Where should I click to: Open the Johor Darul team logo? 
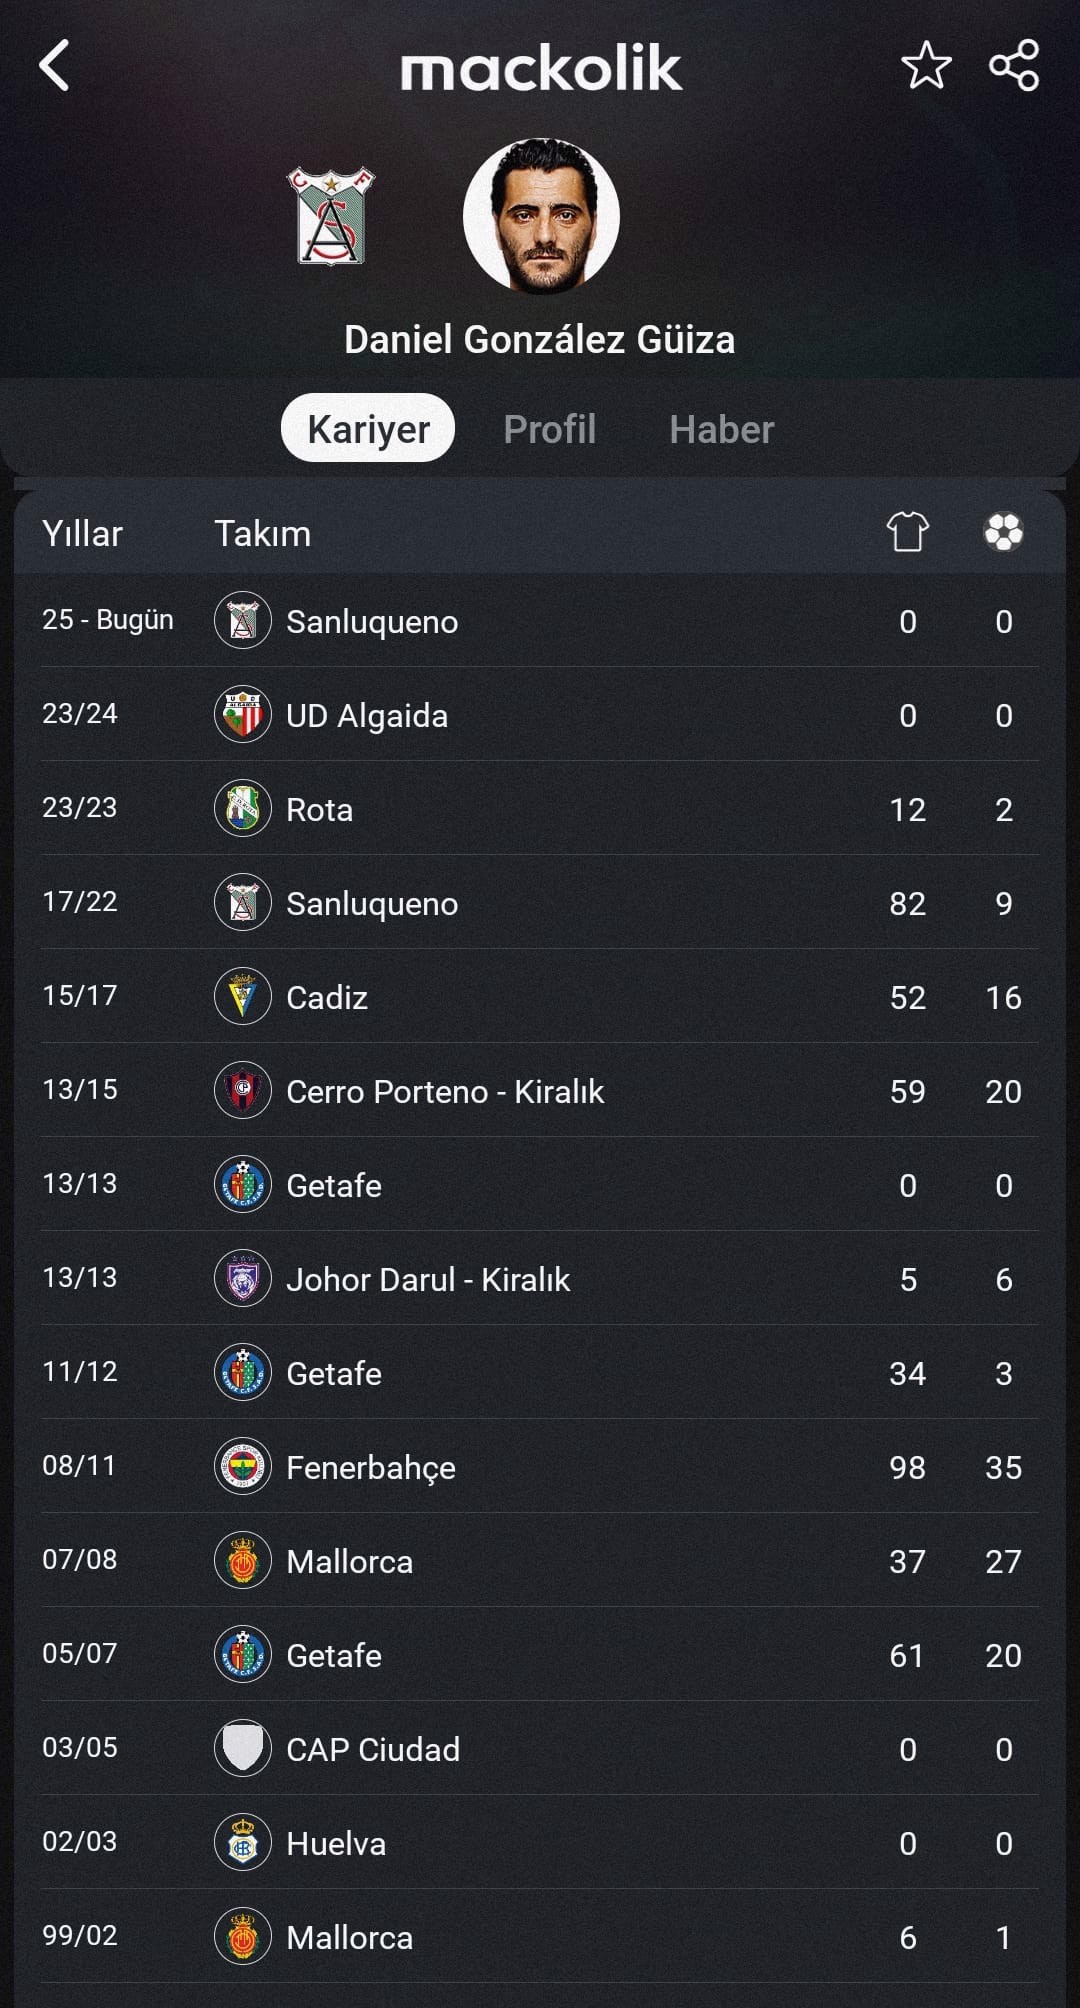(243, 1279)
